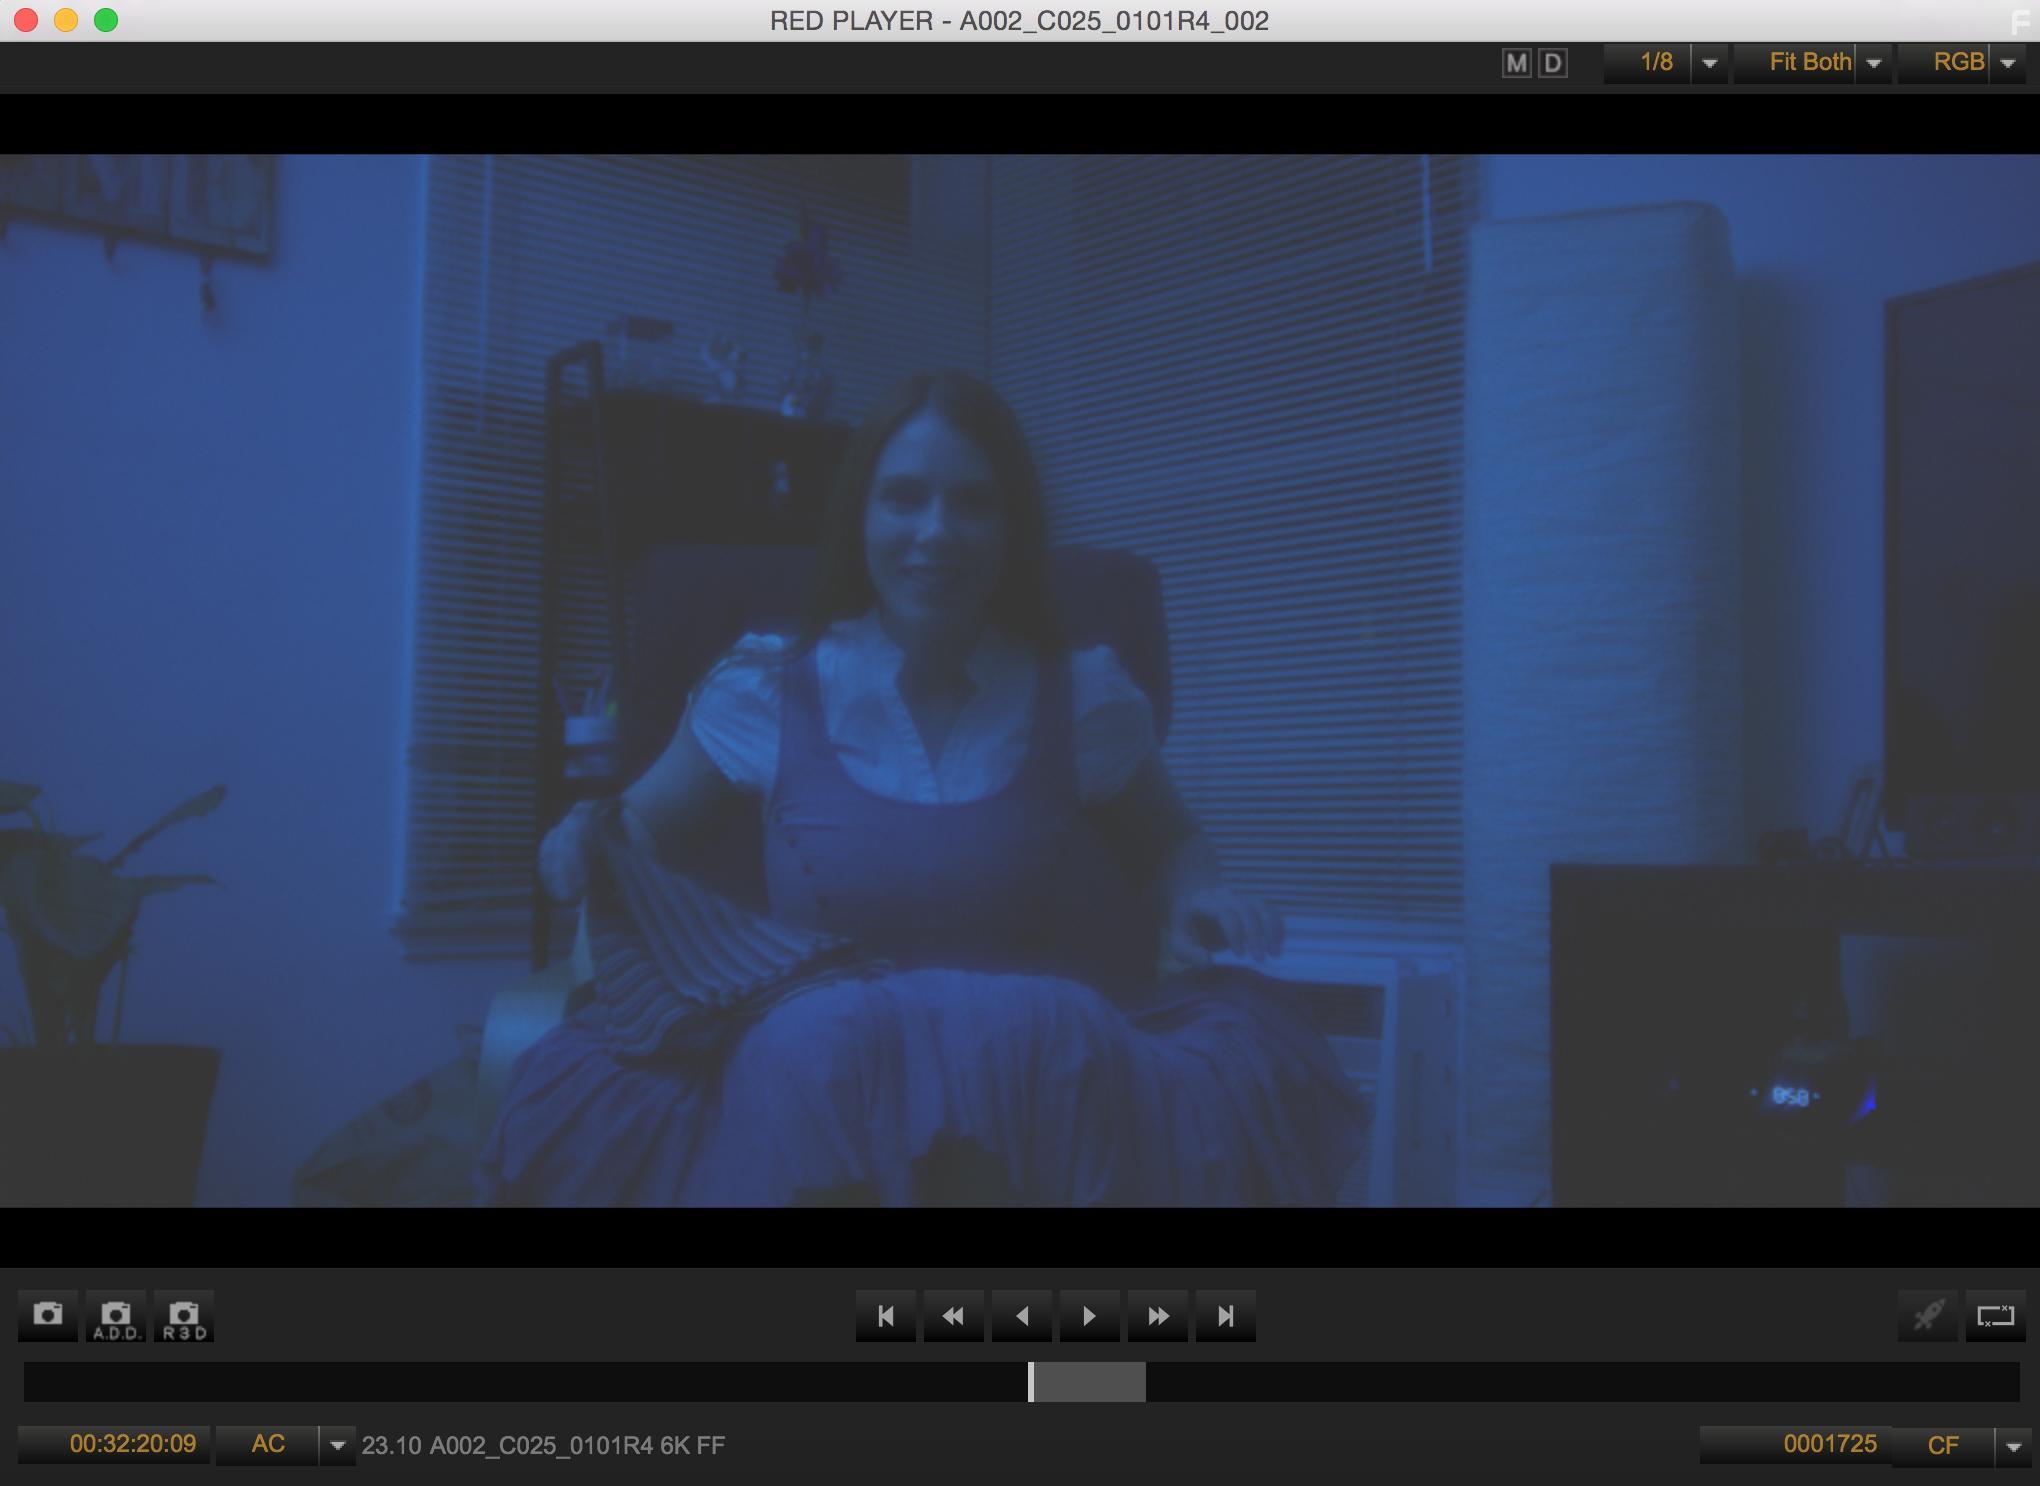The image size is (2040, 1486).
Task: Open the RGB channel dropdown
Action: [x=2007, y=63]
